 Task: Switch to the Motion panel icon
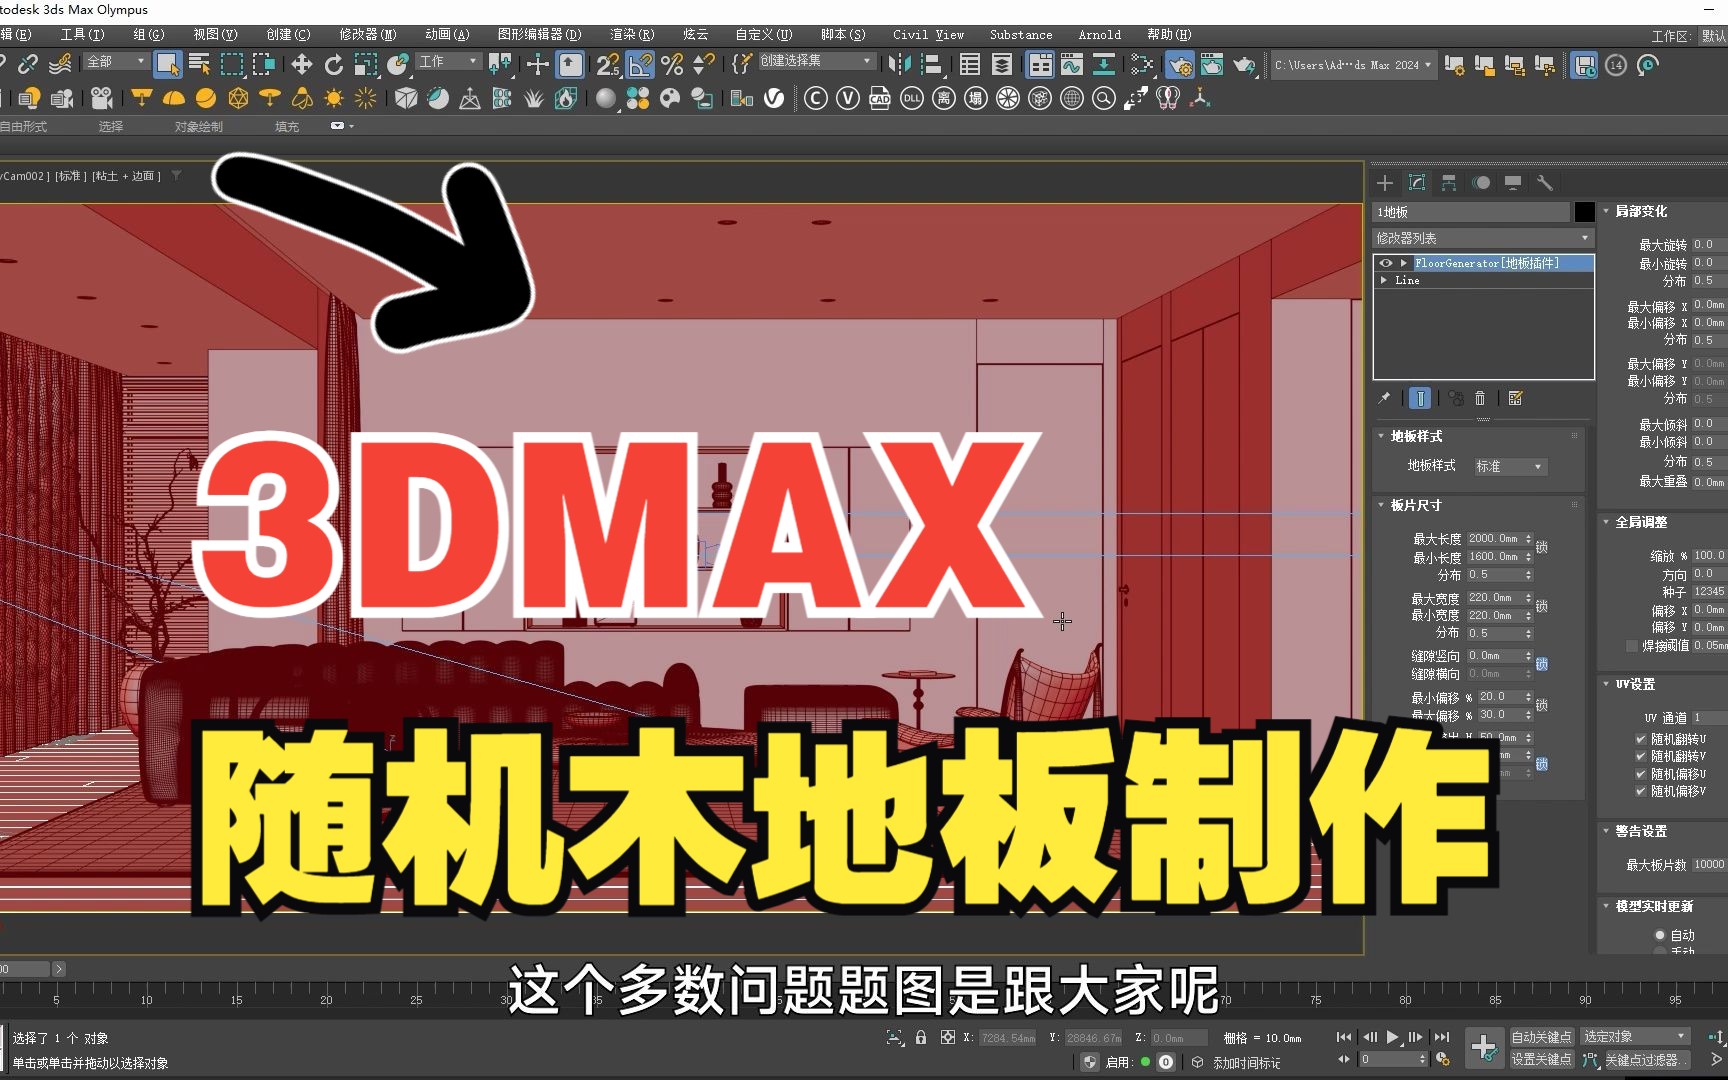(x=1481, y=183)
